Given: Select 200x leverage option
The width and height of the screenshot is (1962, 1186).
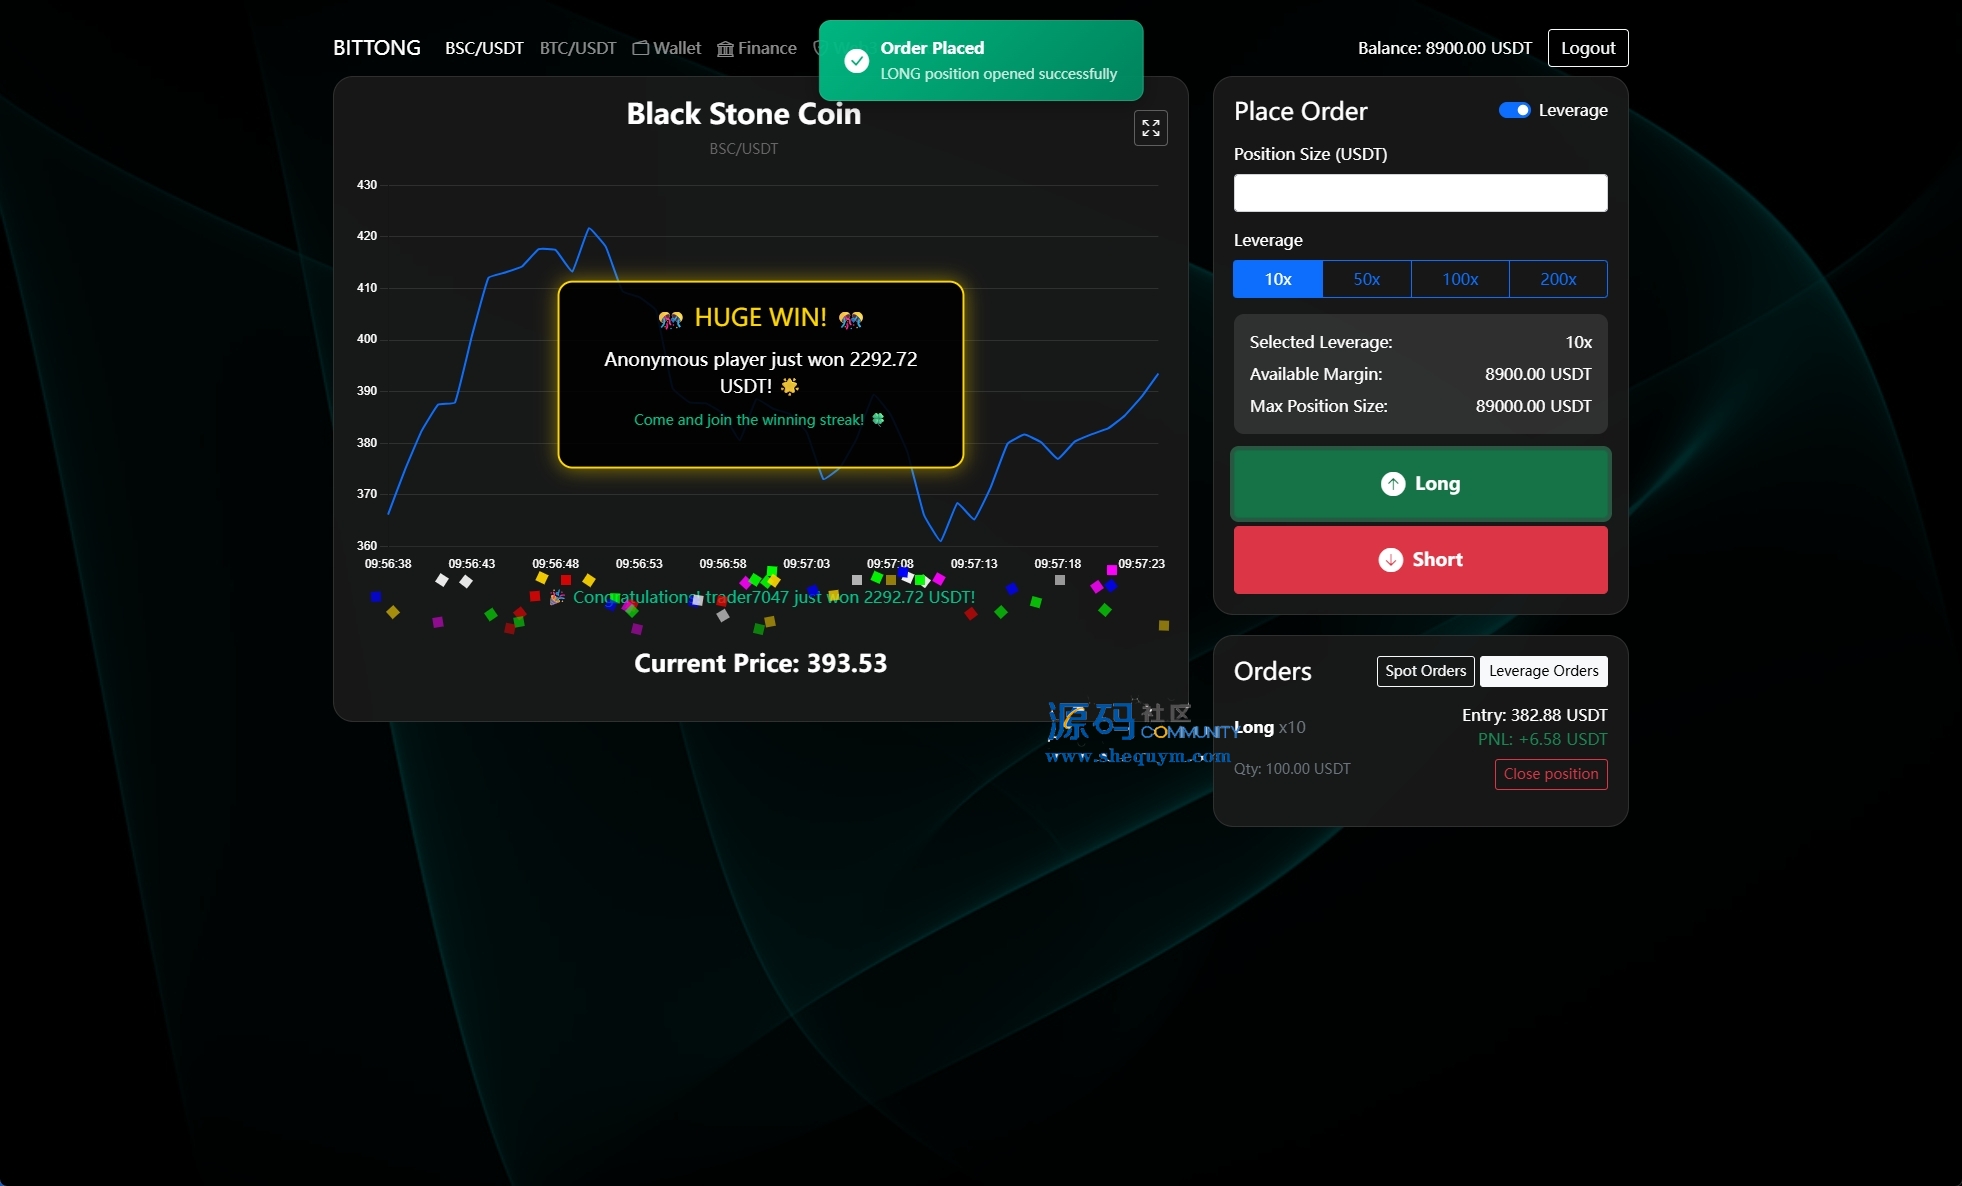Looking at the screenshot, I should 1557,279.
